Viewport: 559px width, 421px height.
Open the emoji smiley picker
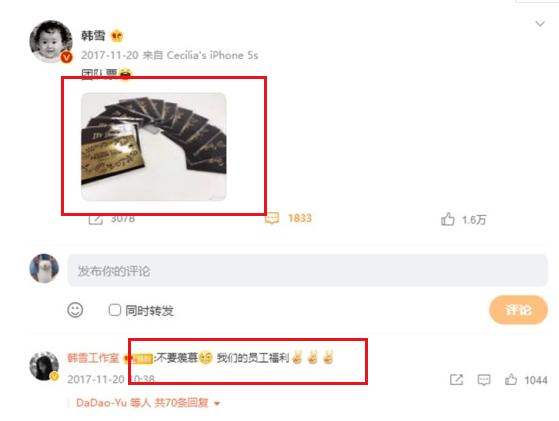click(x=75, y=310)
